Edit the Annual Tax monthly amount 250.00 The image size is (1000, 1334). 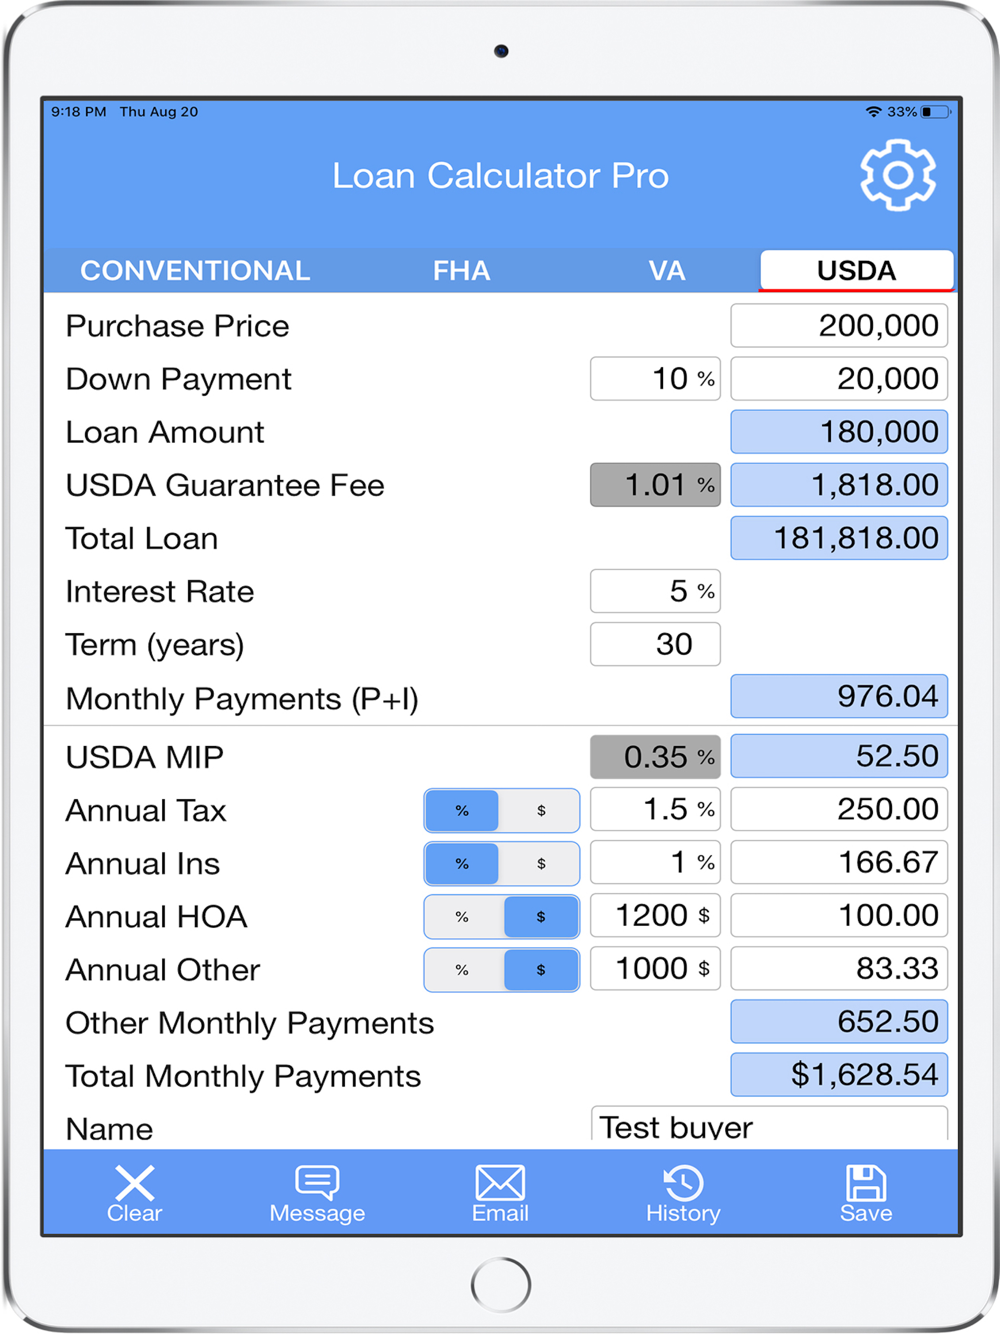[x=839, y=809]
